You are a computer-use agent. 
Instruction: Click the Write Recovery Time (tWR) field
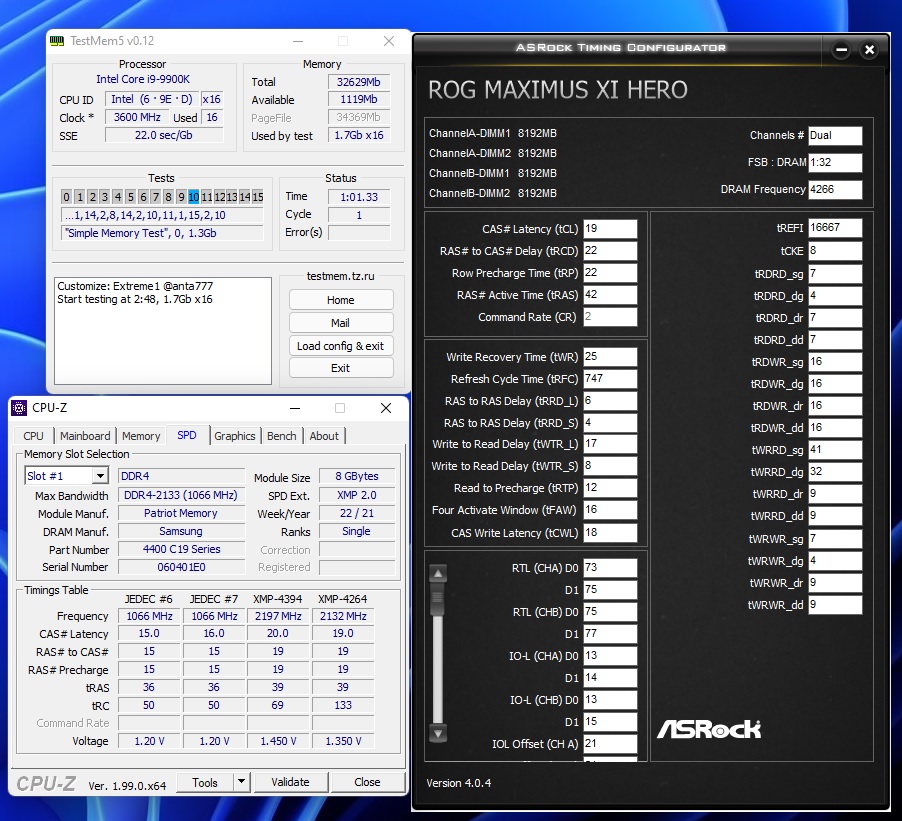(610, 357)
